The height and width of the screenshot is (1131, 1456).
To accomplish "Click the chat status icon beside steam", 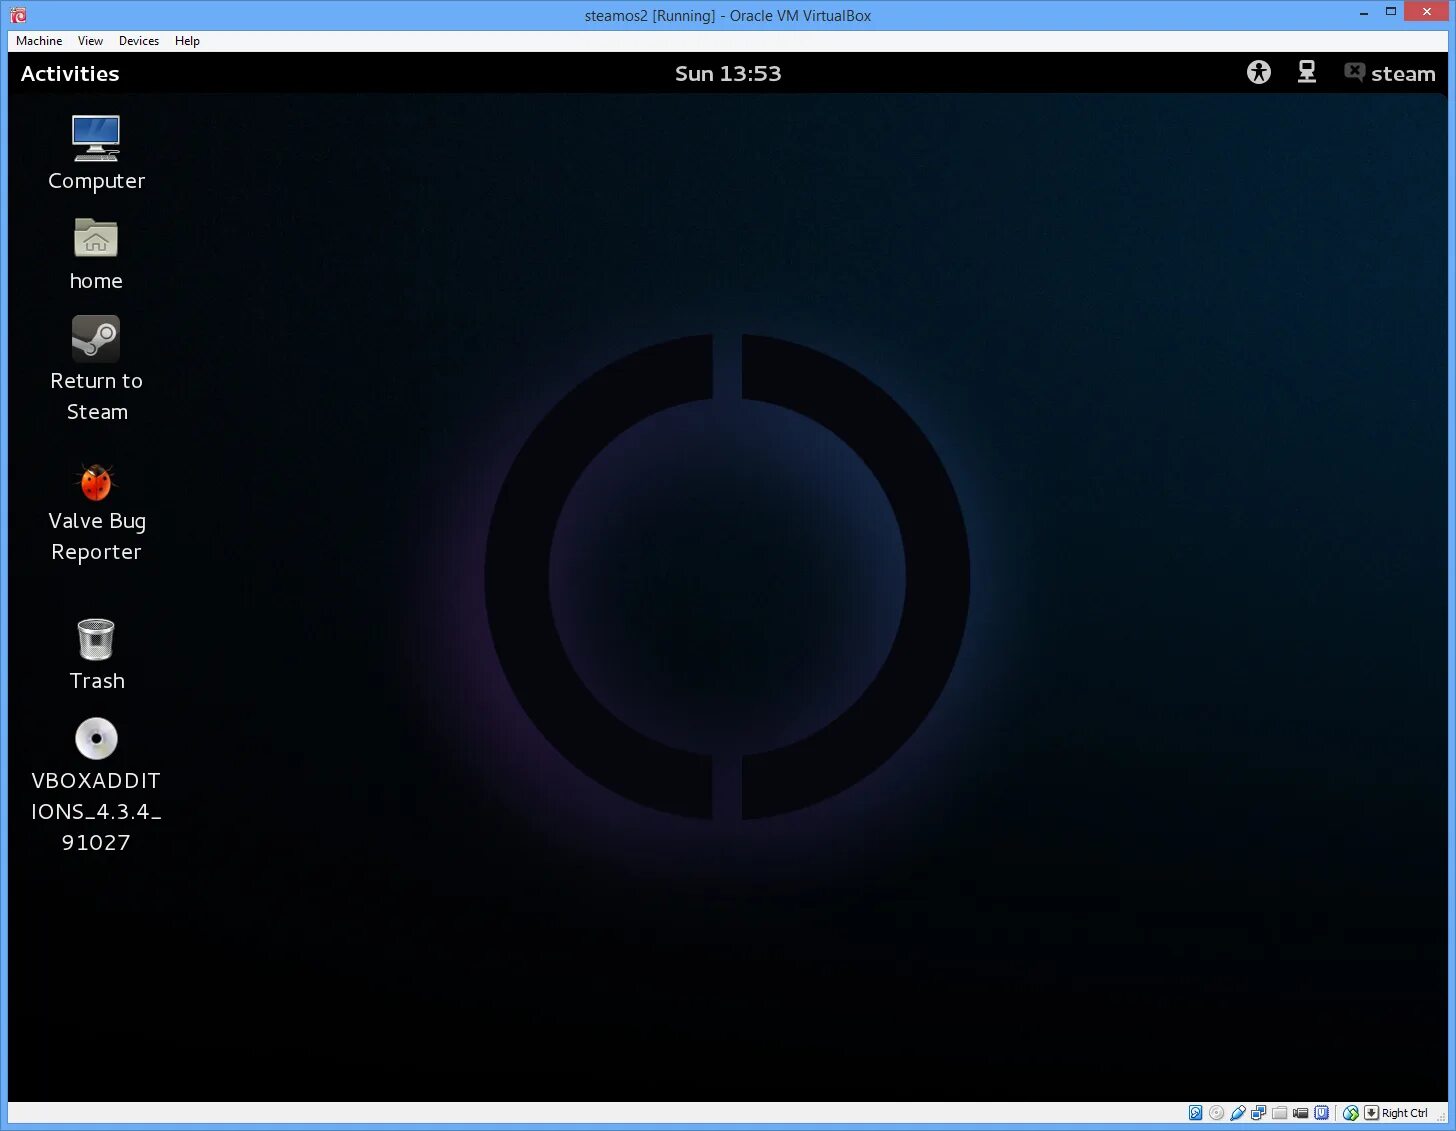I will [1354, 72].
